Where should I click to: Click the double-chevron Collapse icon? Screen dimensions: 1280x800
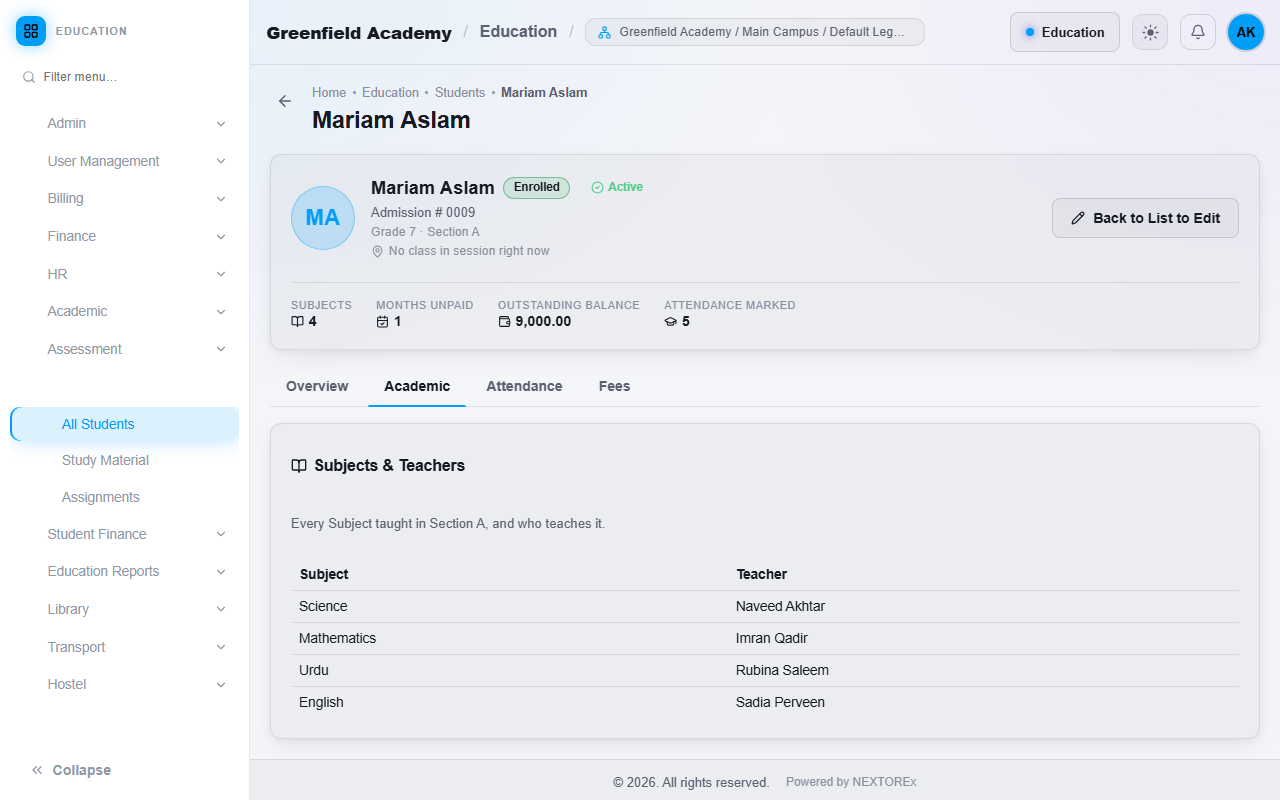(37, 770)
